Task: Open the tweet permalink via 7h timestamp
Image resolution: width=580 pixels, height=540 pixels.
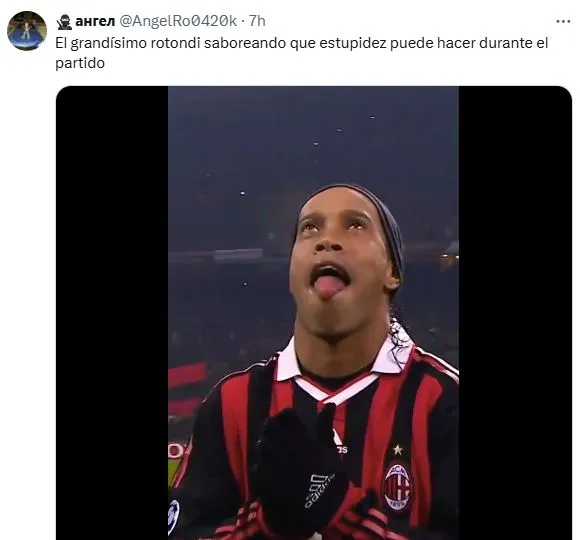Action: click(257, 21)
